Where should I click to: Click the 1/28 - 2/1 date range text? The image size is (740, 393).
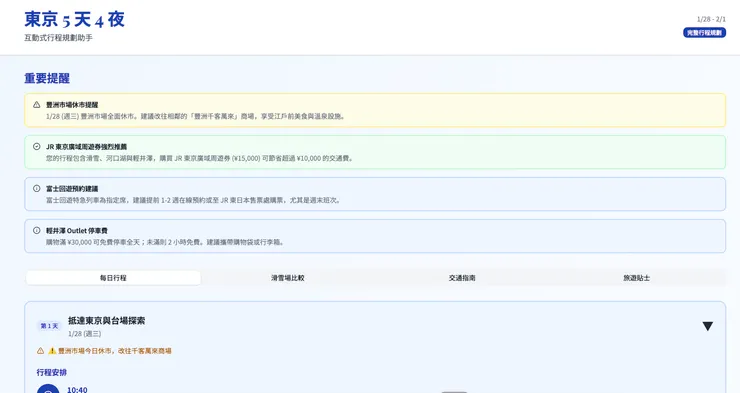711,19
